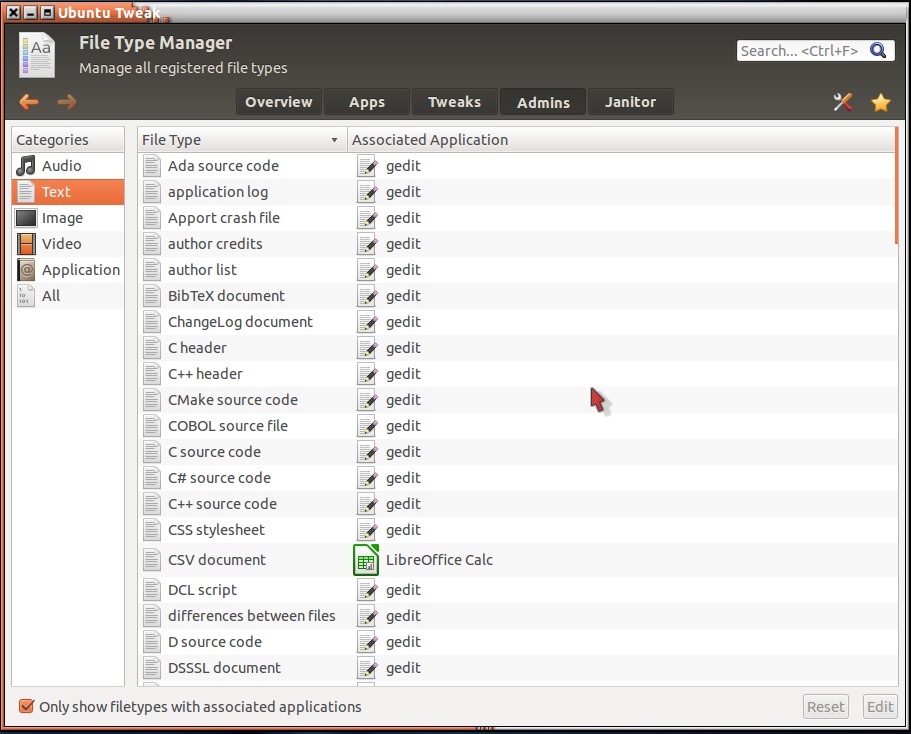Viewport: 911px width, 734px height.
Task: Select the 'C header' row
Action: click(517, 348)
